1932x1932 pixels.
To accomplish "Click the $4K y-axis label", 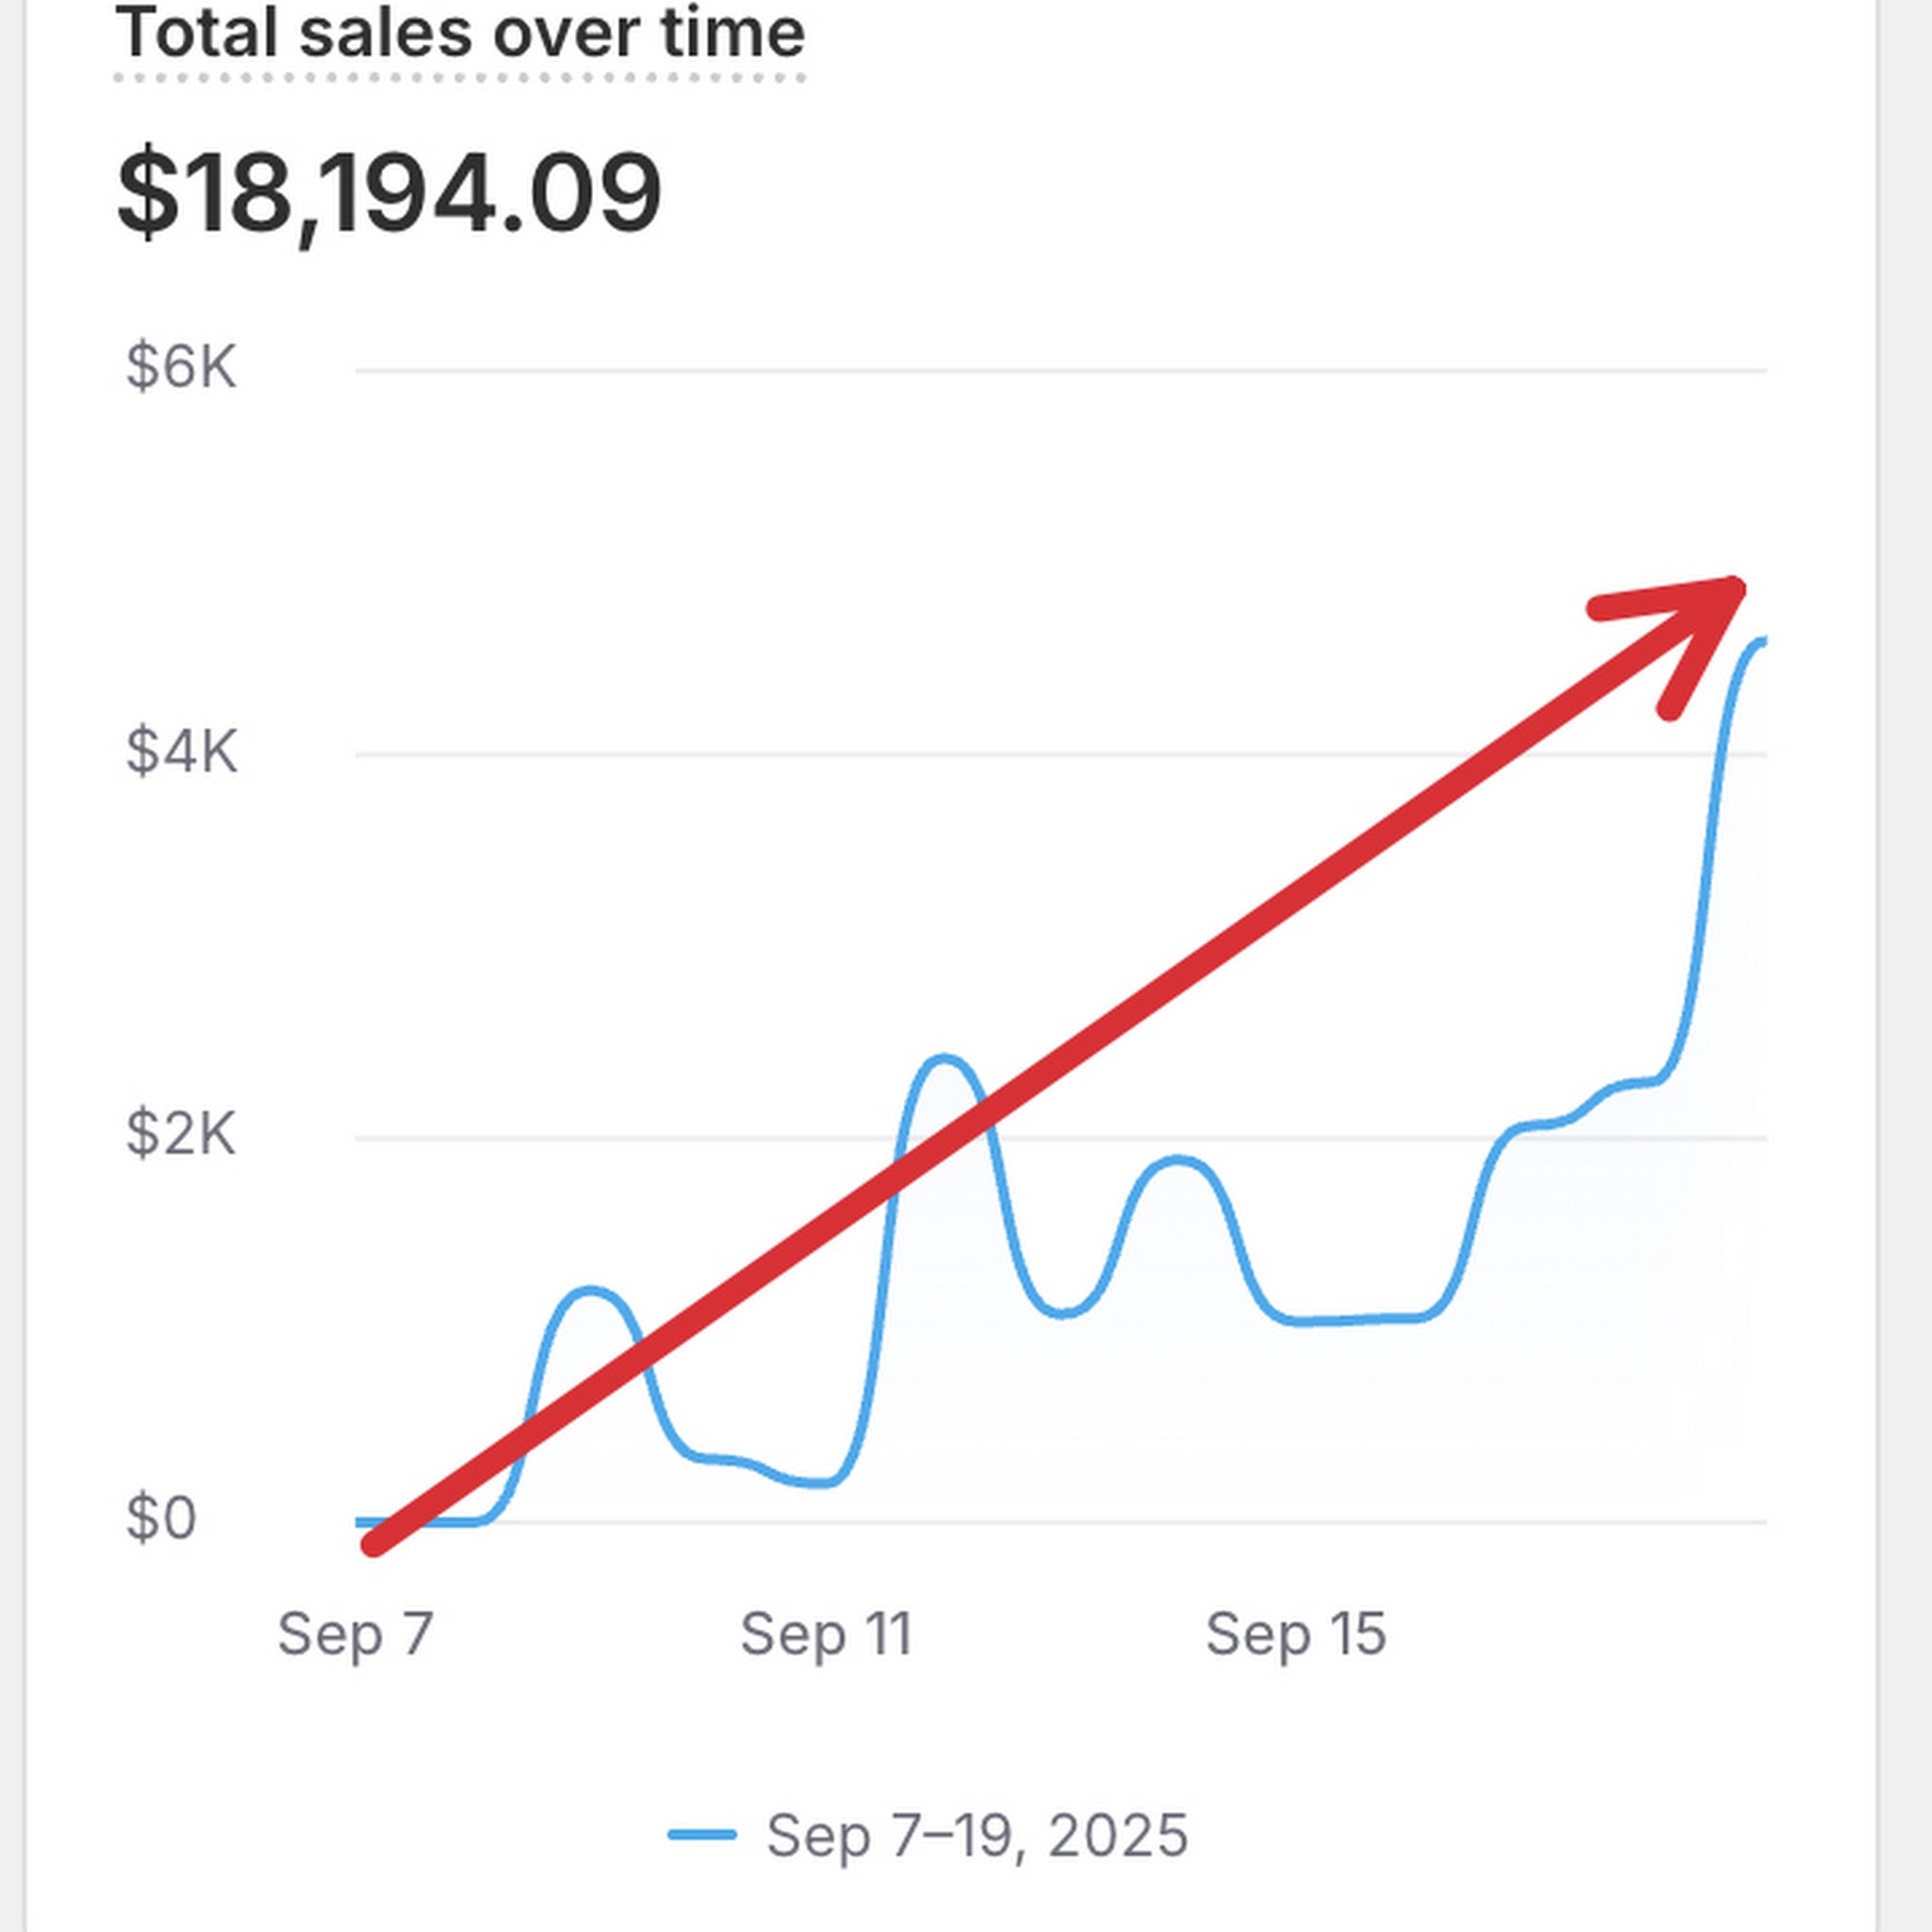I will 181,752.
